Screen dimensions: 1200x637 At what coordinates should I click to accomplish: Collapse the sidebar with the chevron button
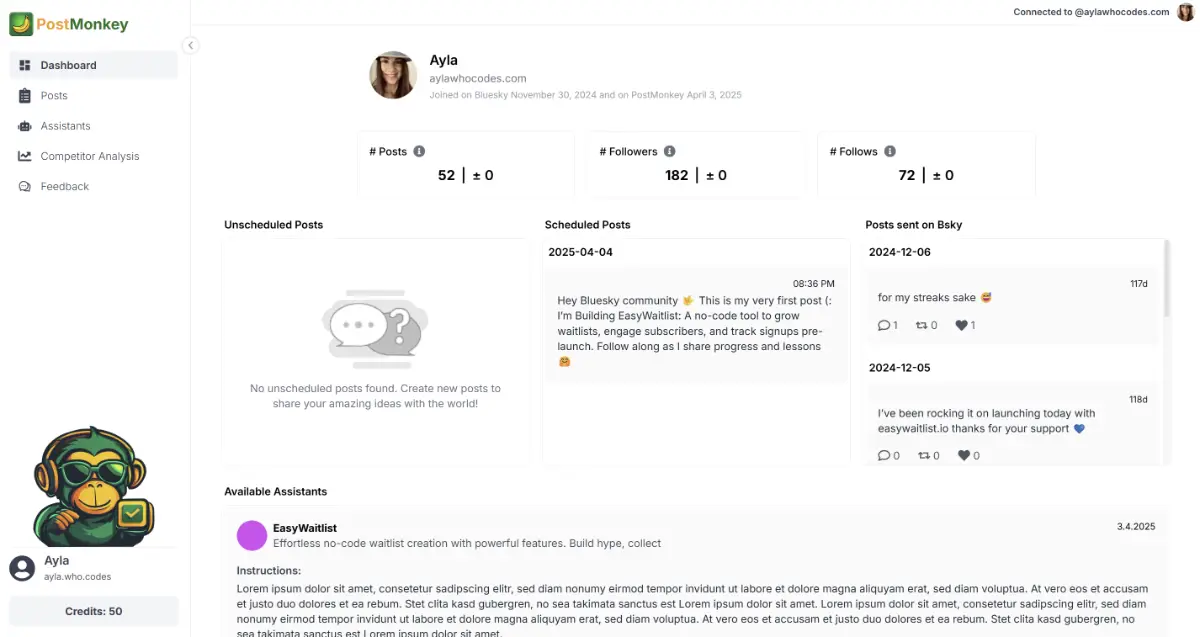(190, 45)
